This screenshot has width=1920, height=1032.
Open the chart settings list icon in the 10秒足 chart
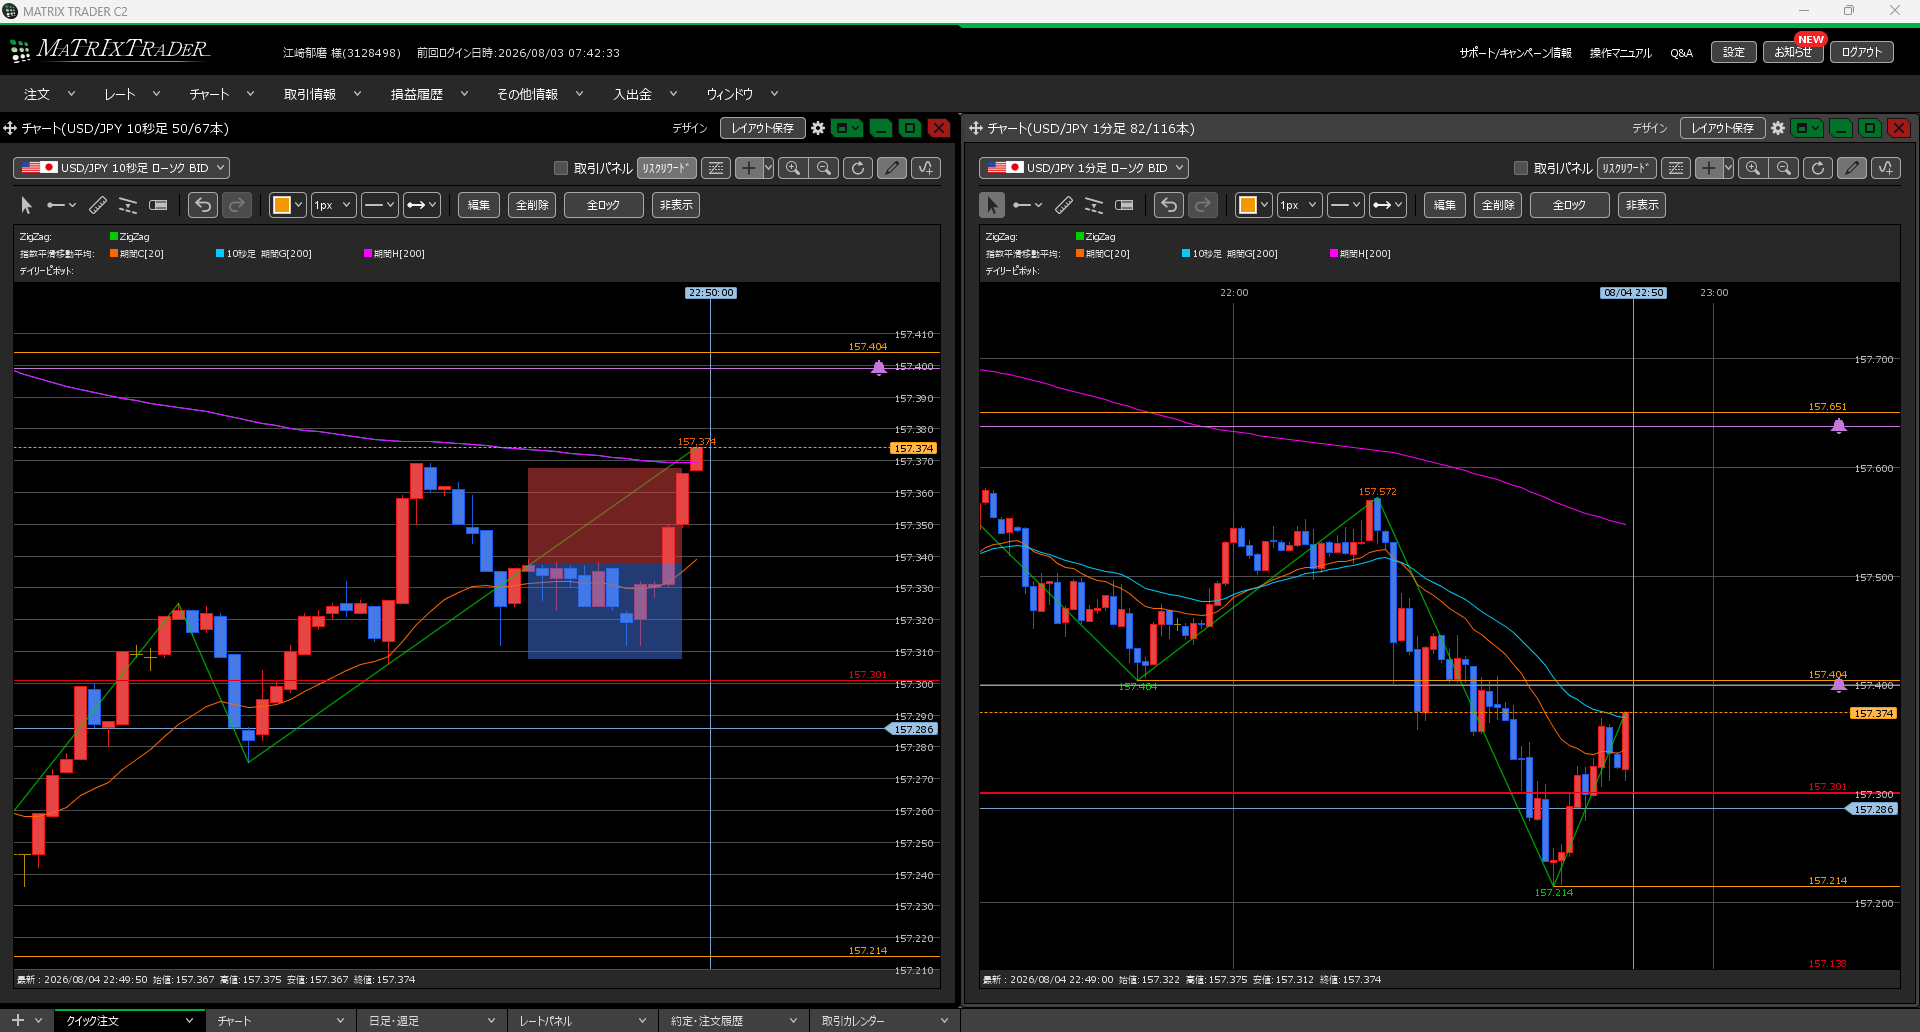coord(715,168)
